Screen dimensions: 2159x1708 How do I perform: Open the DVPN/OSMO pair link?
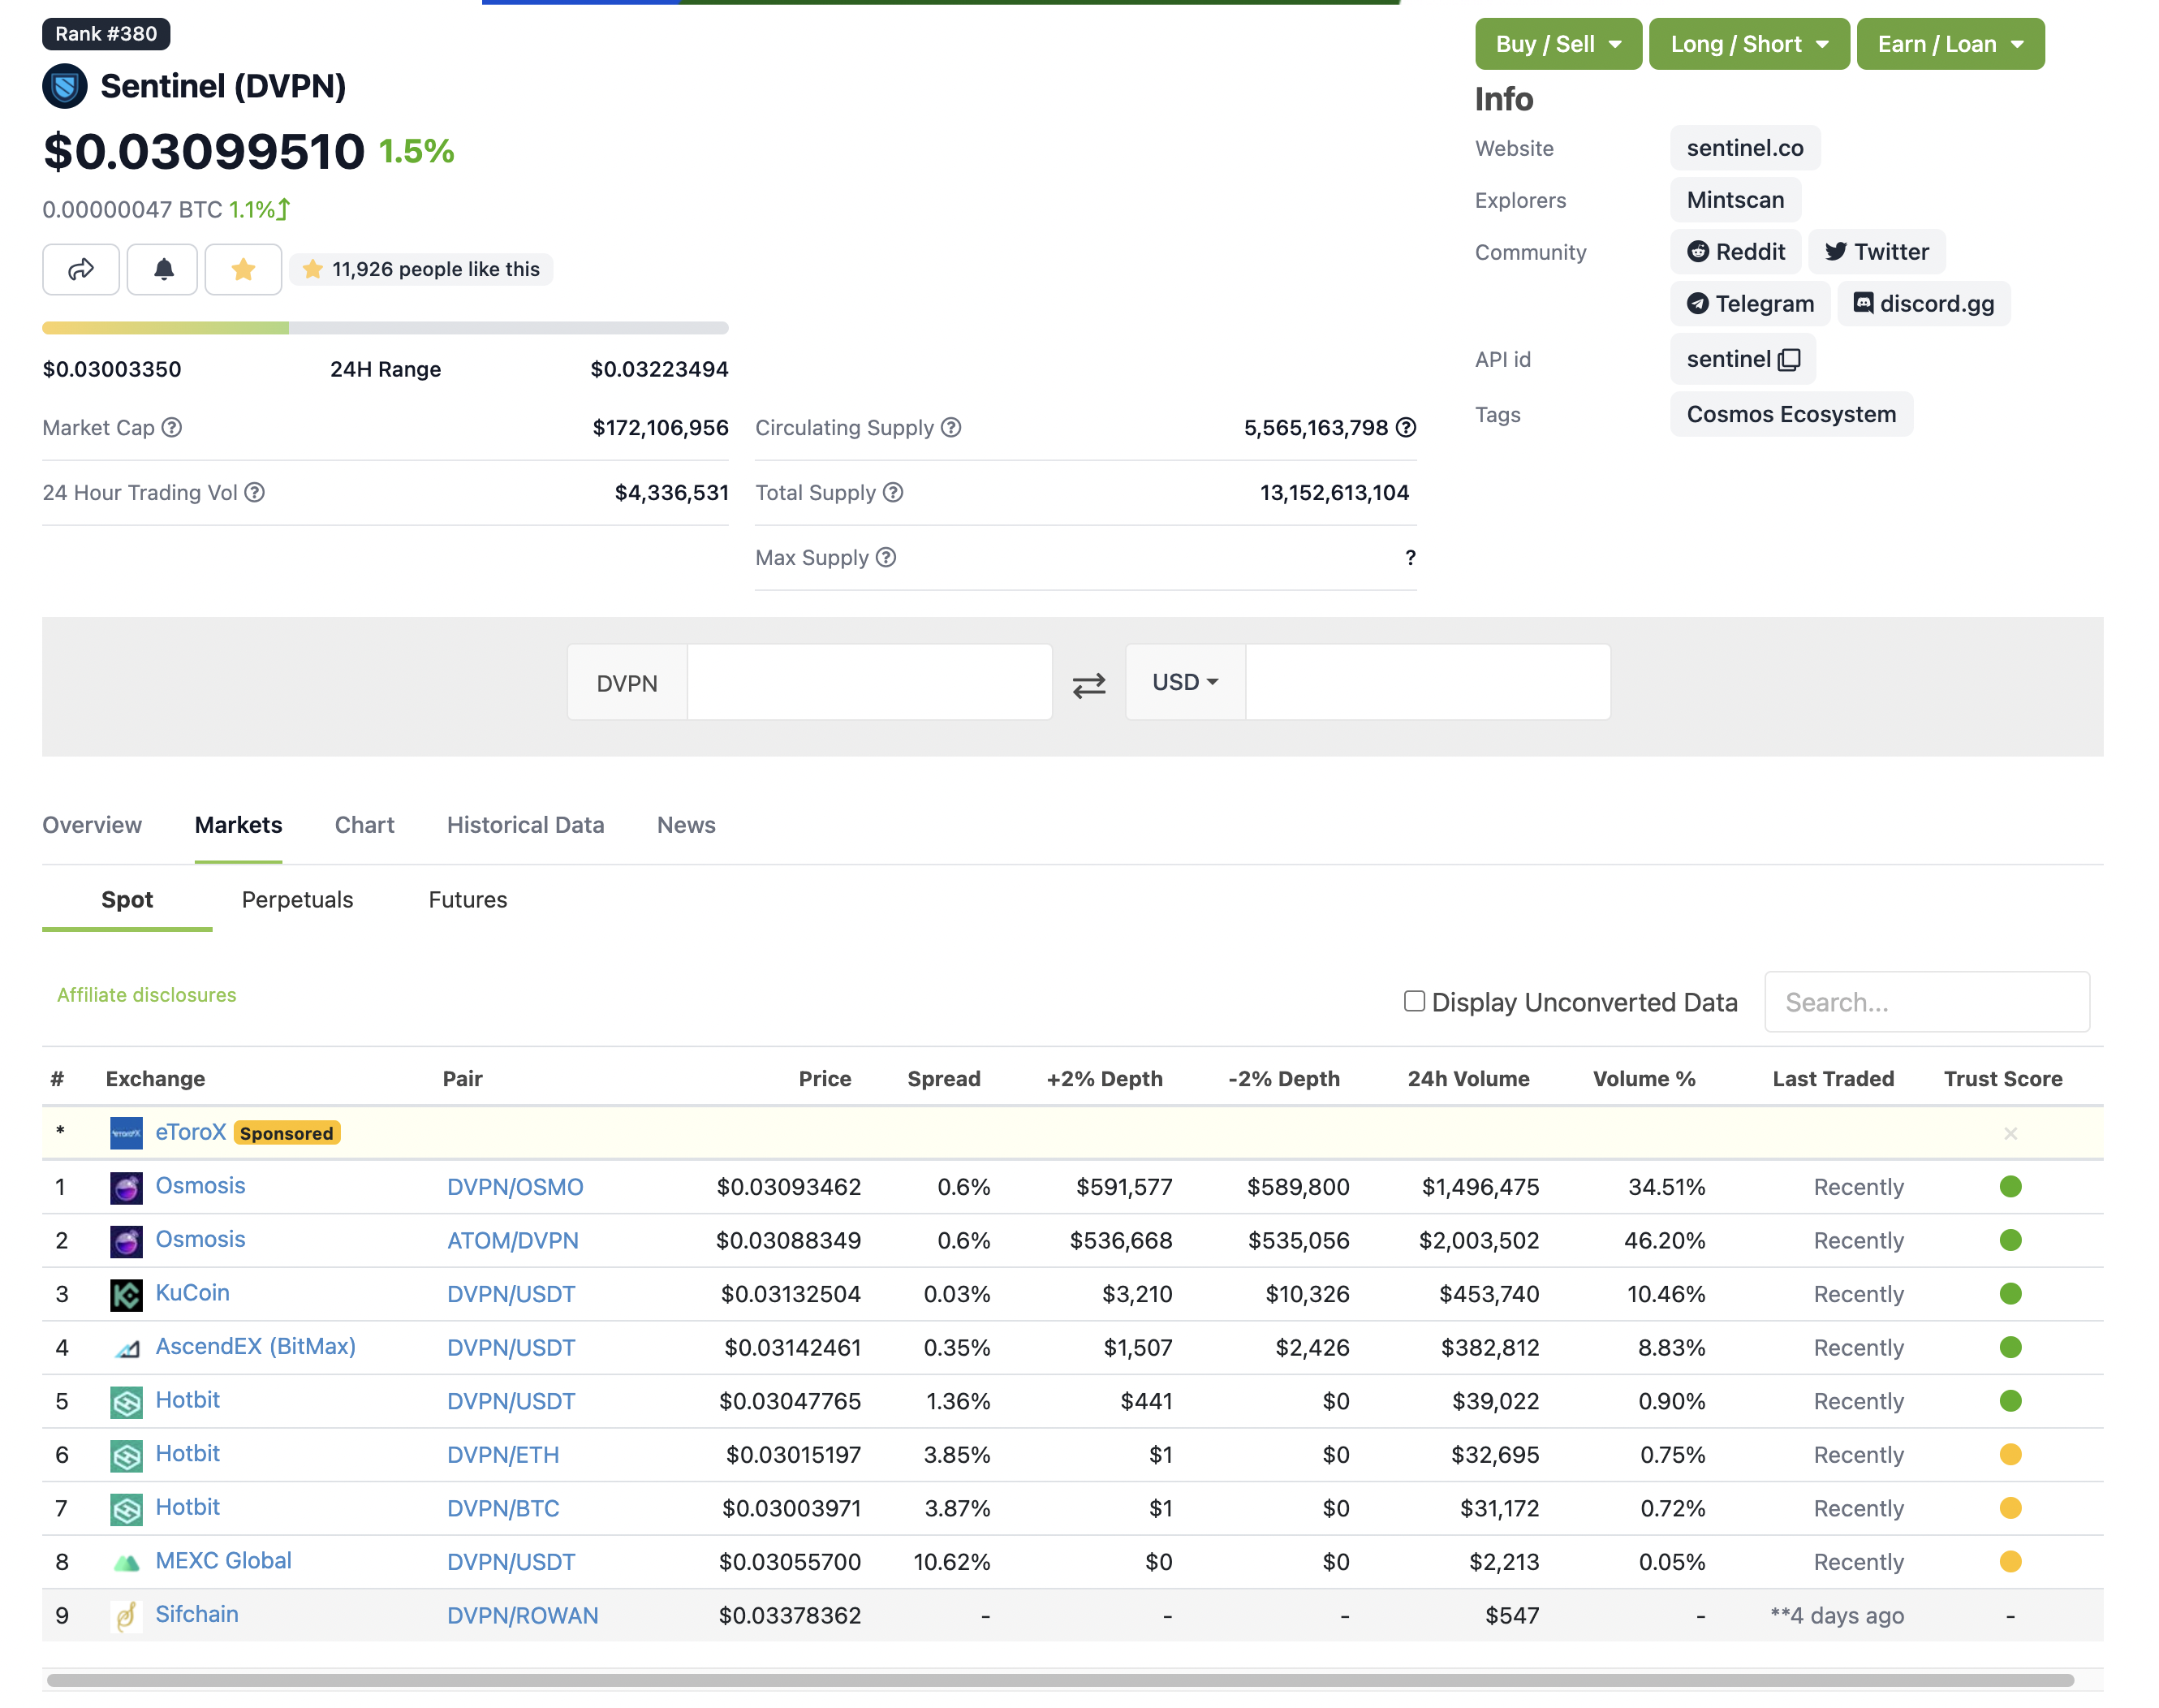[515, 1187]
